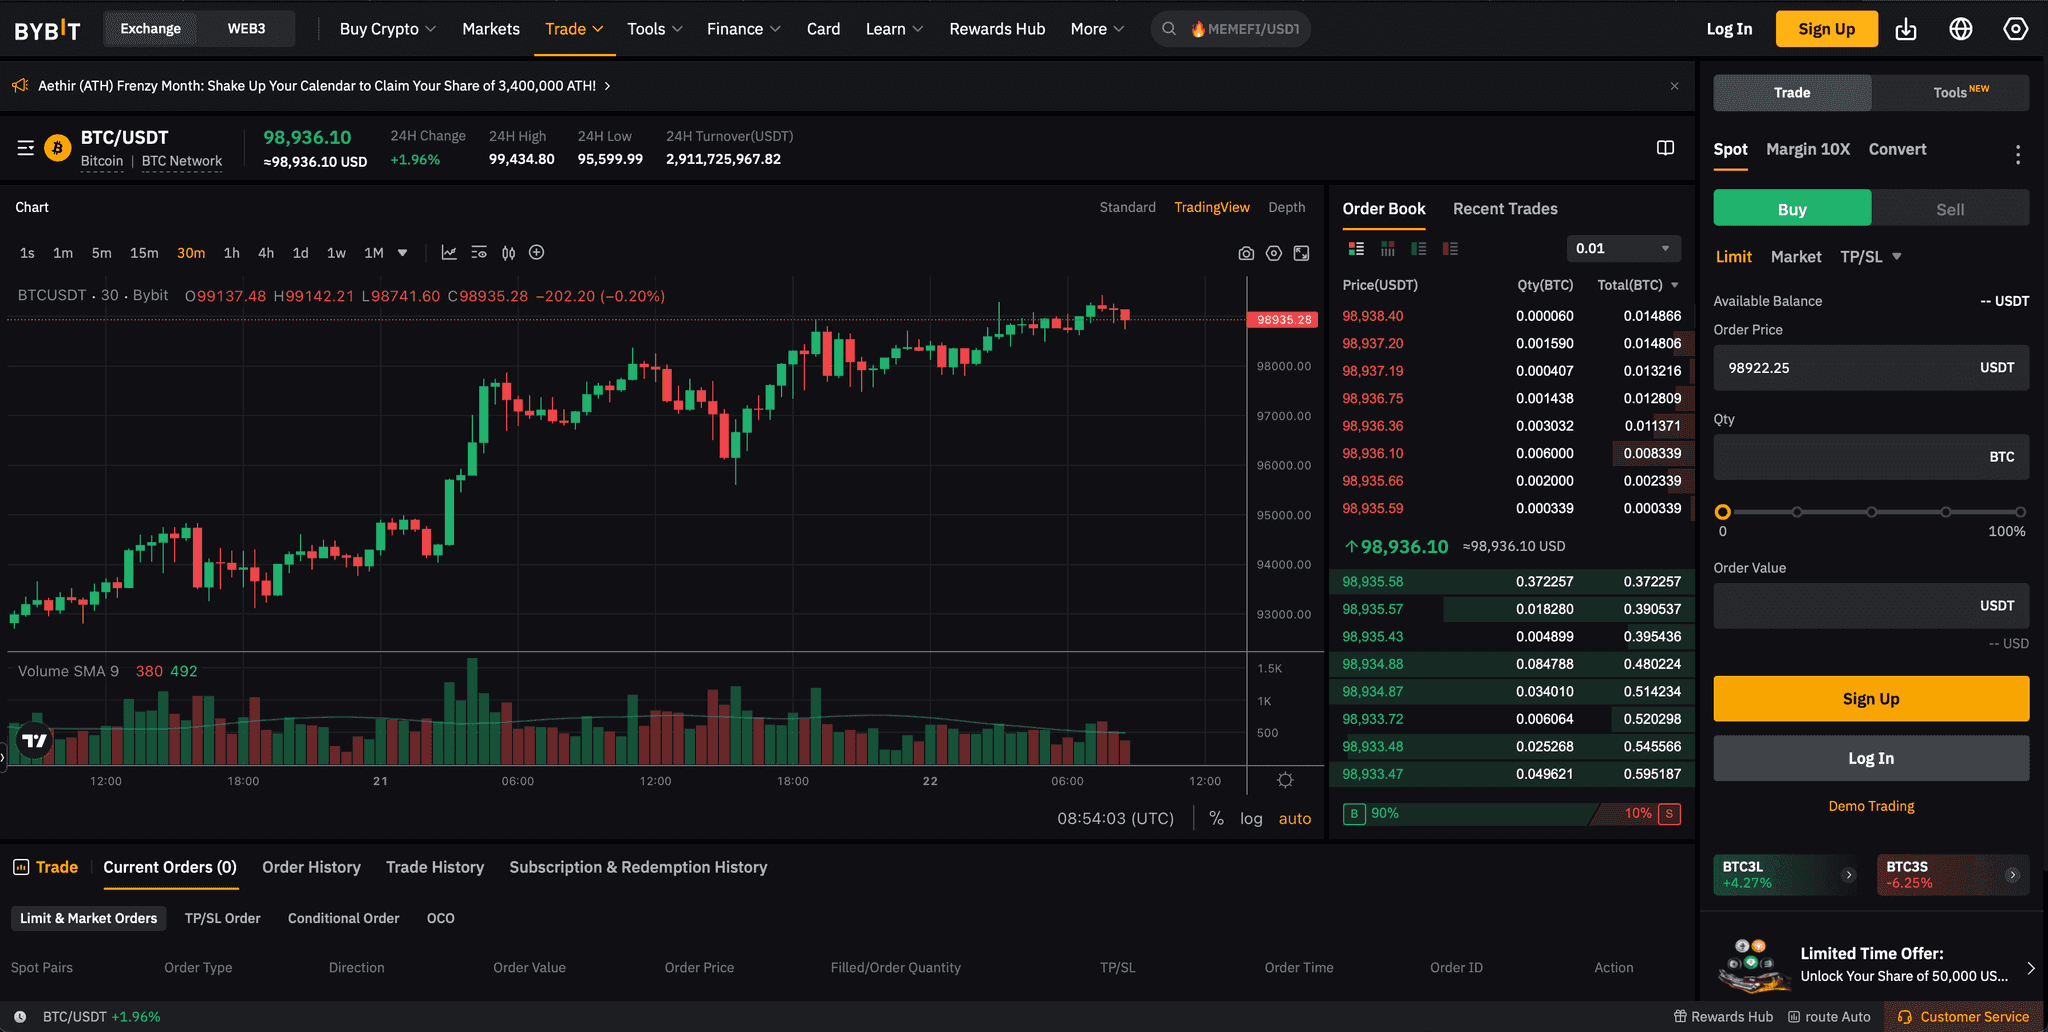Show only buy orders in order book
This screenshot has width=2048, height=1032.
pyautogui.click(x=1418, y=249)
